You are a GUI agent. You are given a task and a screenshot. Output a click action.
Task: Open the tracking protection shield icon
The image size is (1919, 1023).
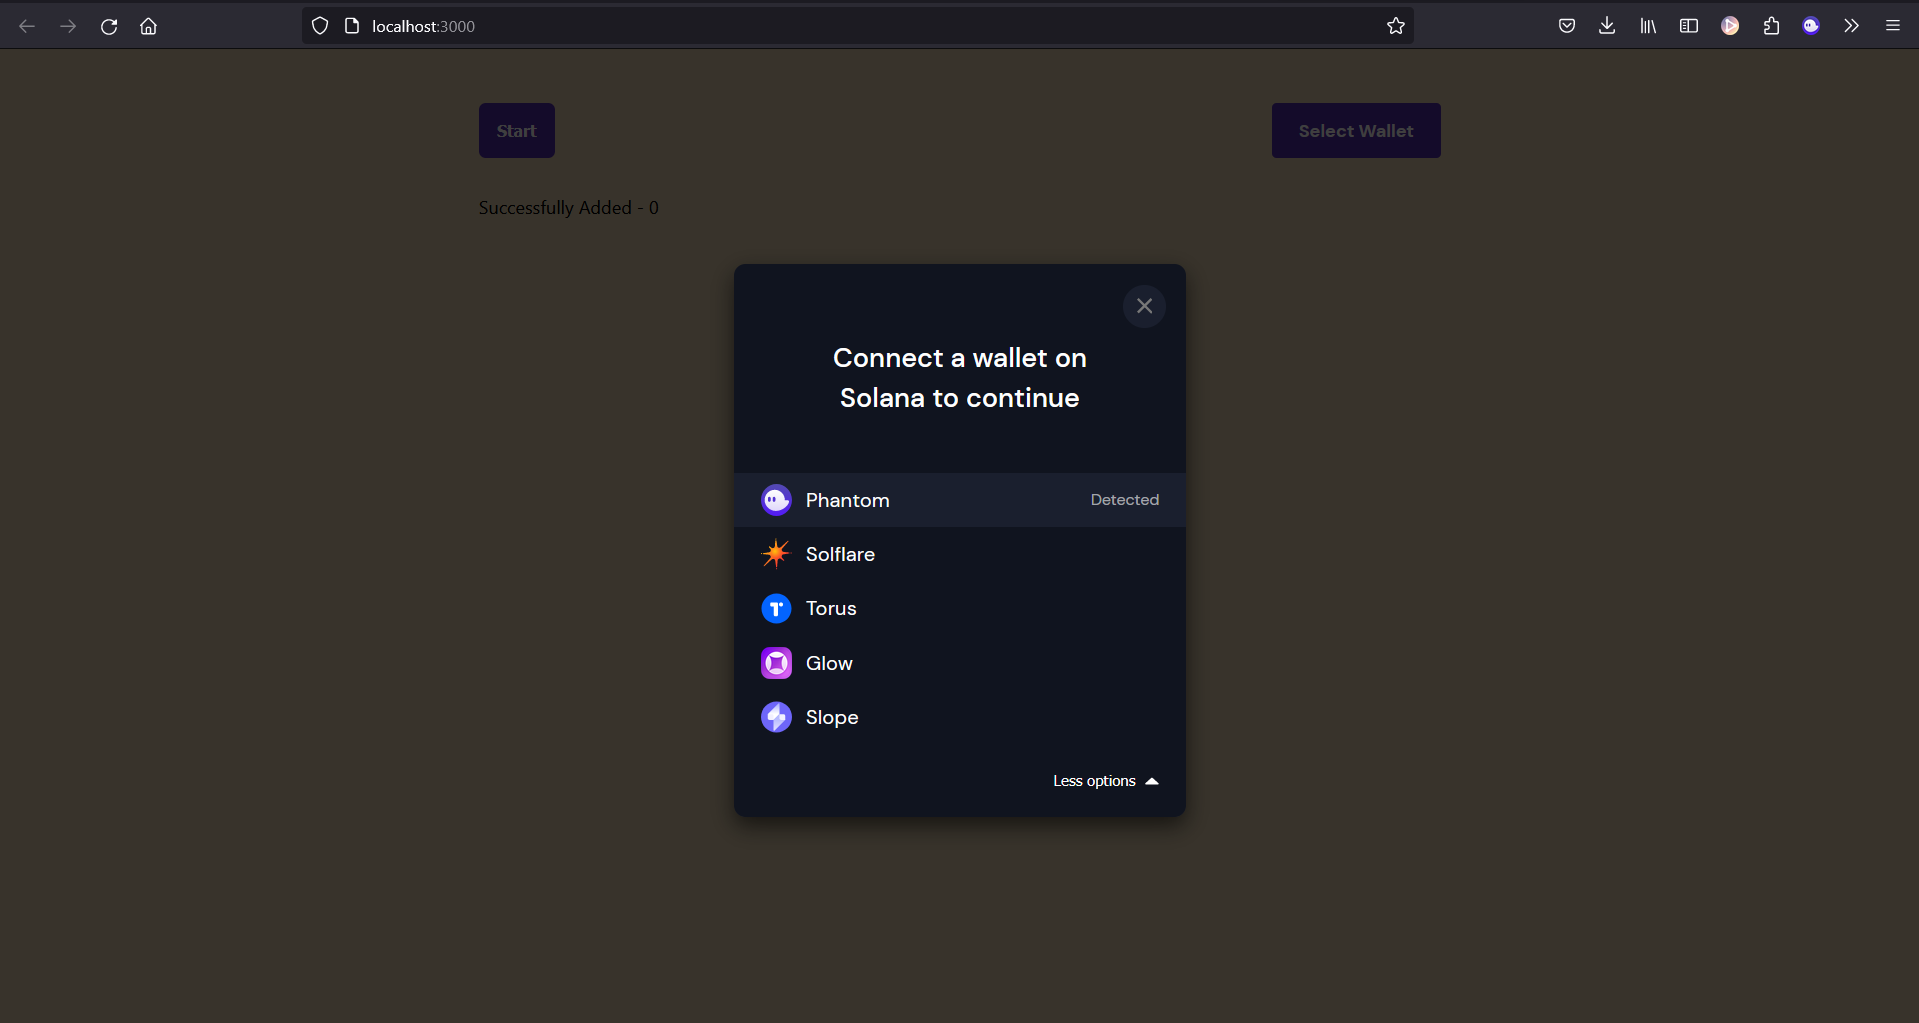point(320,26)
